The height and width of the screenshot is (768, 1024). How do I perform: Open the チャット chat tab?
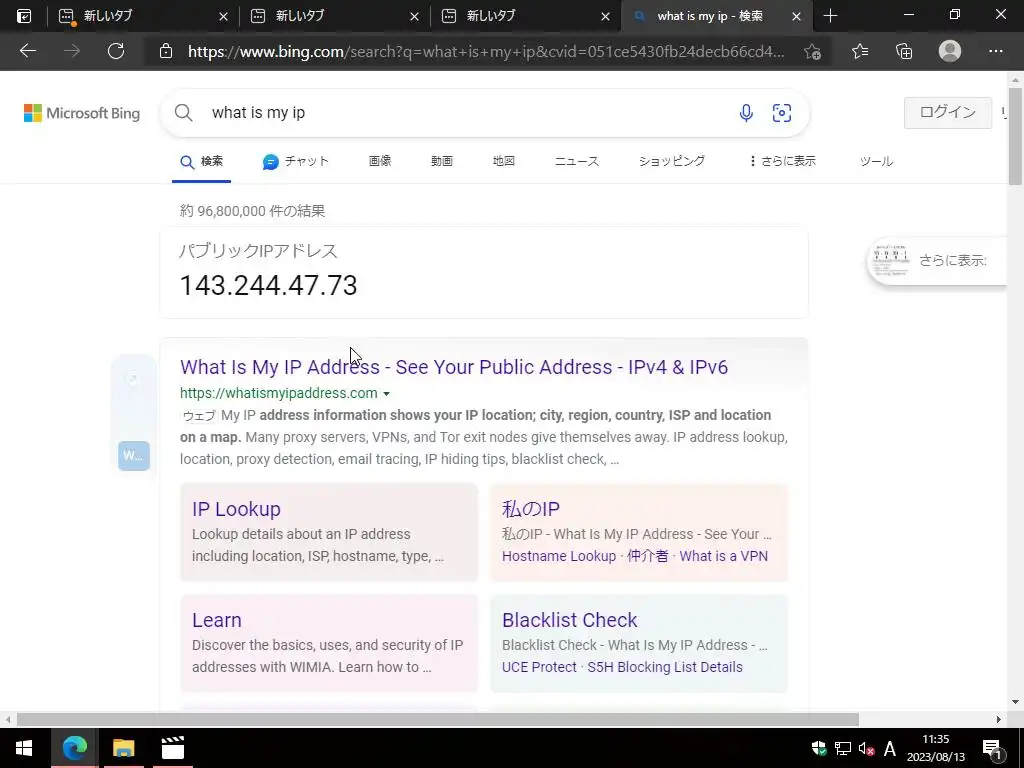295,161
